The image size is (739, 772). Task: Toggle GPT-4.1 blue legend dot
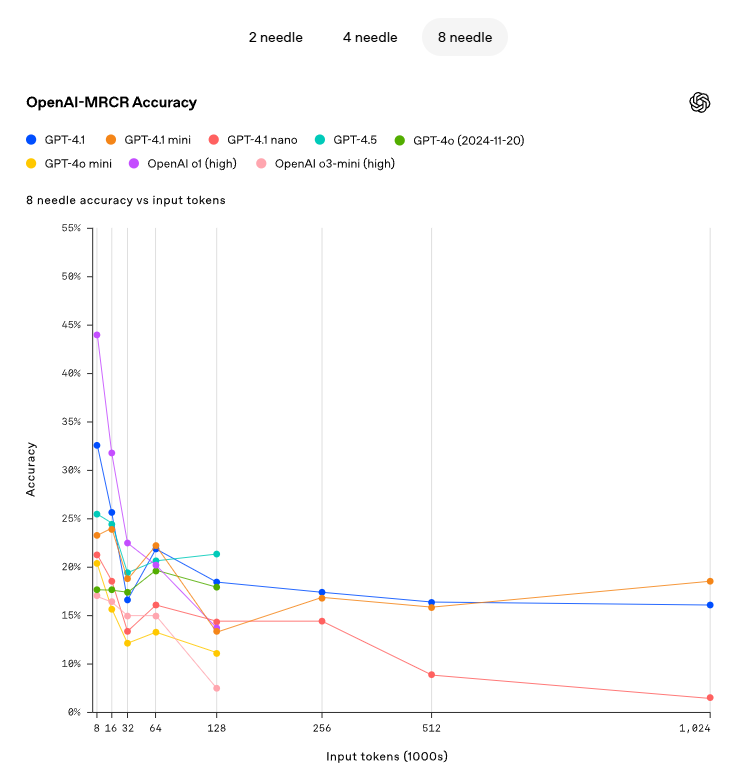[x=31, y=140]
